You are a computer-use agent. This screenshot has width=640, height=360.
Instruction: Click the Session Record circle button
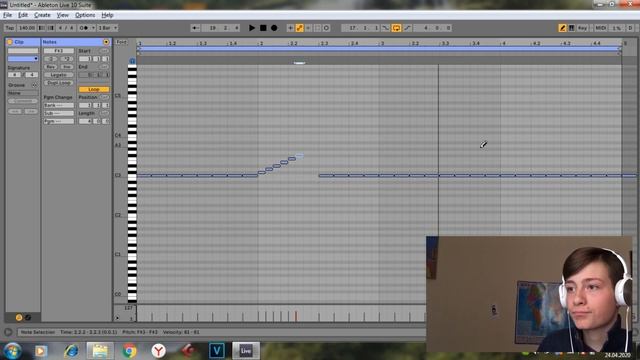[326, 28]
